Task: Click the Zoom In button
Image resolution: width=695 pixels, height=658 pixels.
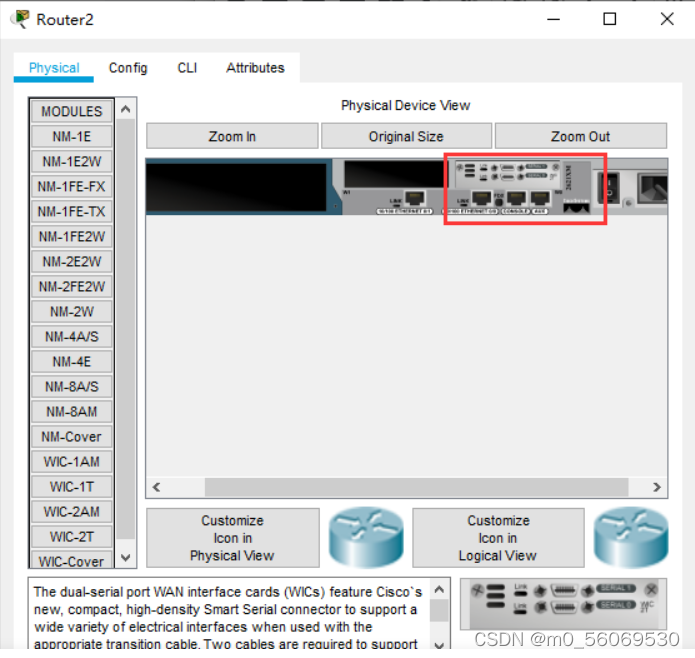Action: (232, 136)
